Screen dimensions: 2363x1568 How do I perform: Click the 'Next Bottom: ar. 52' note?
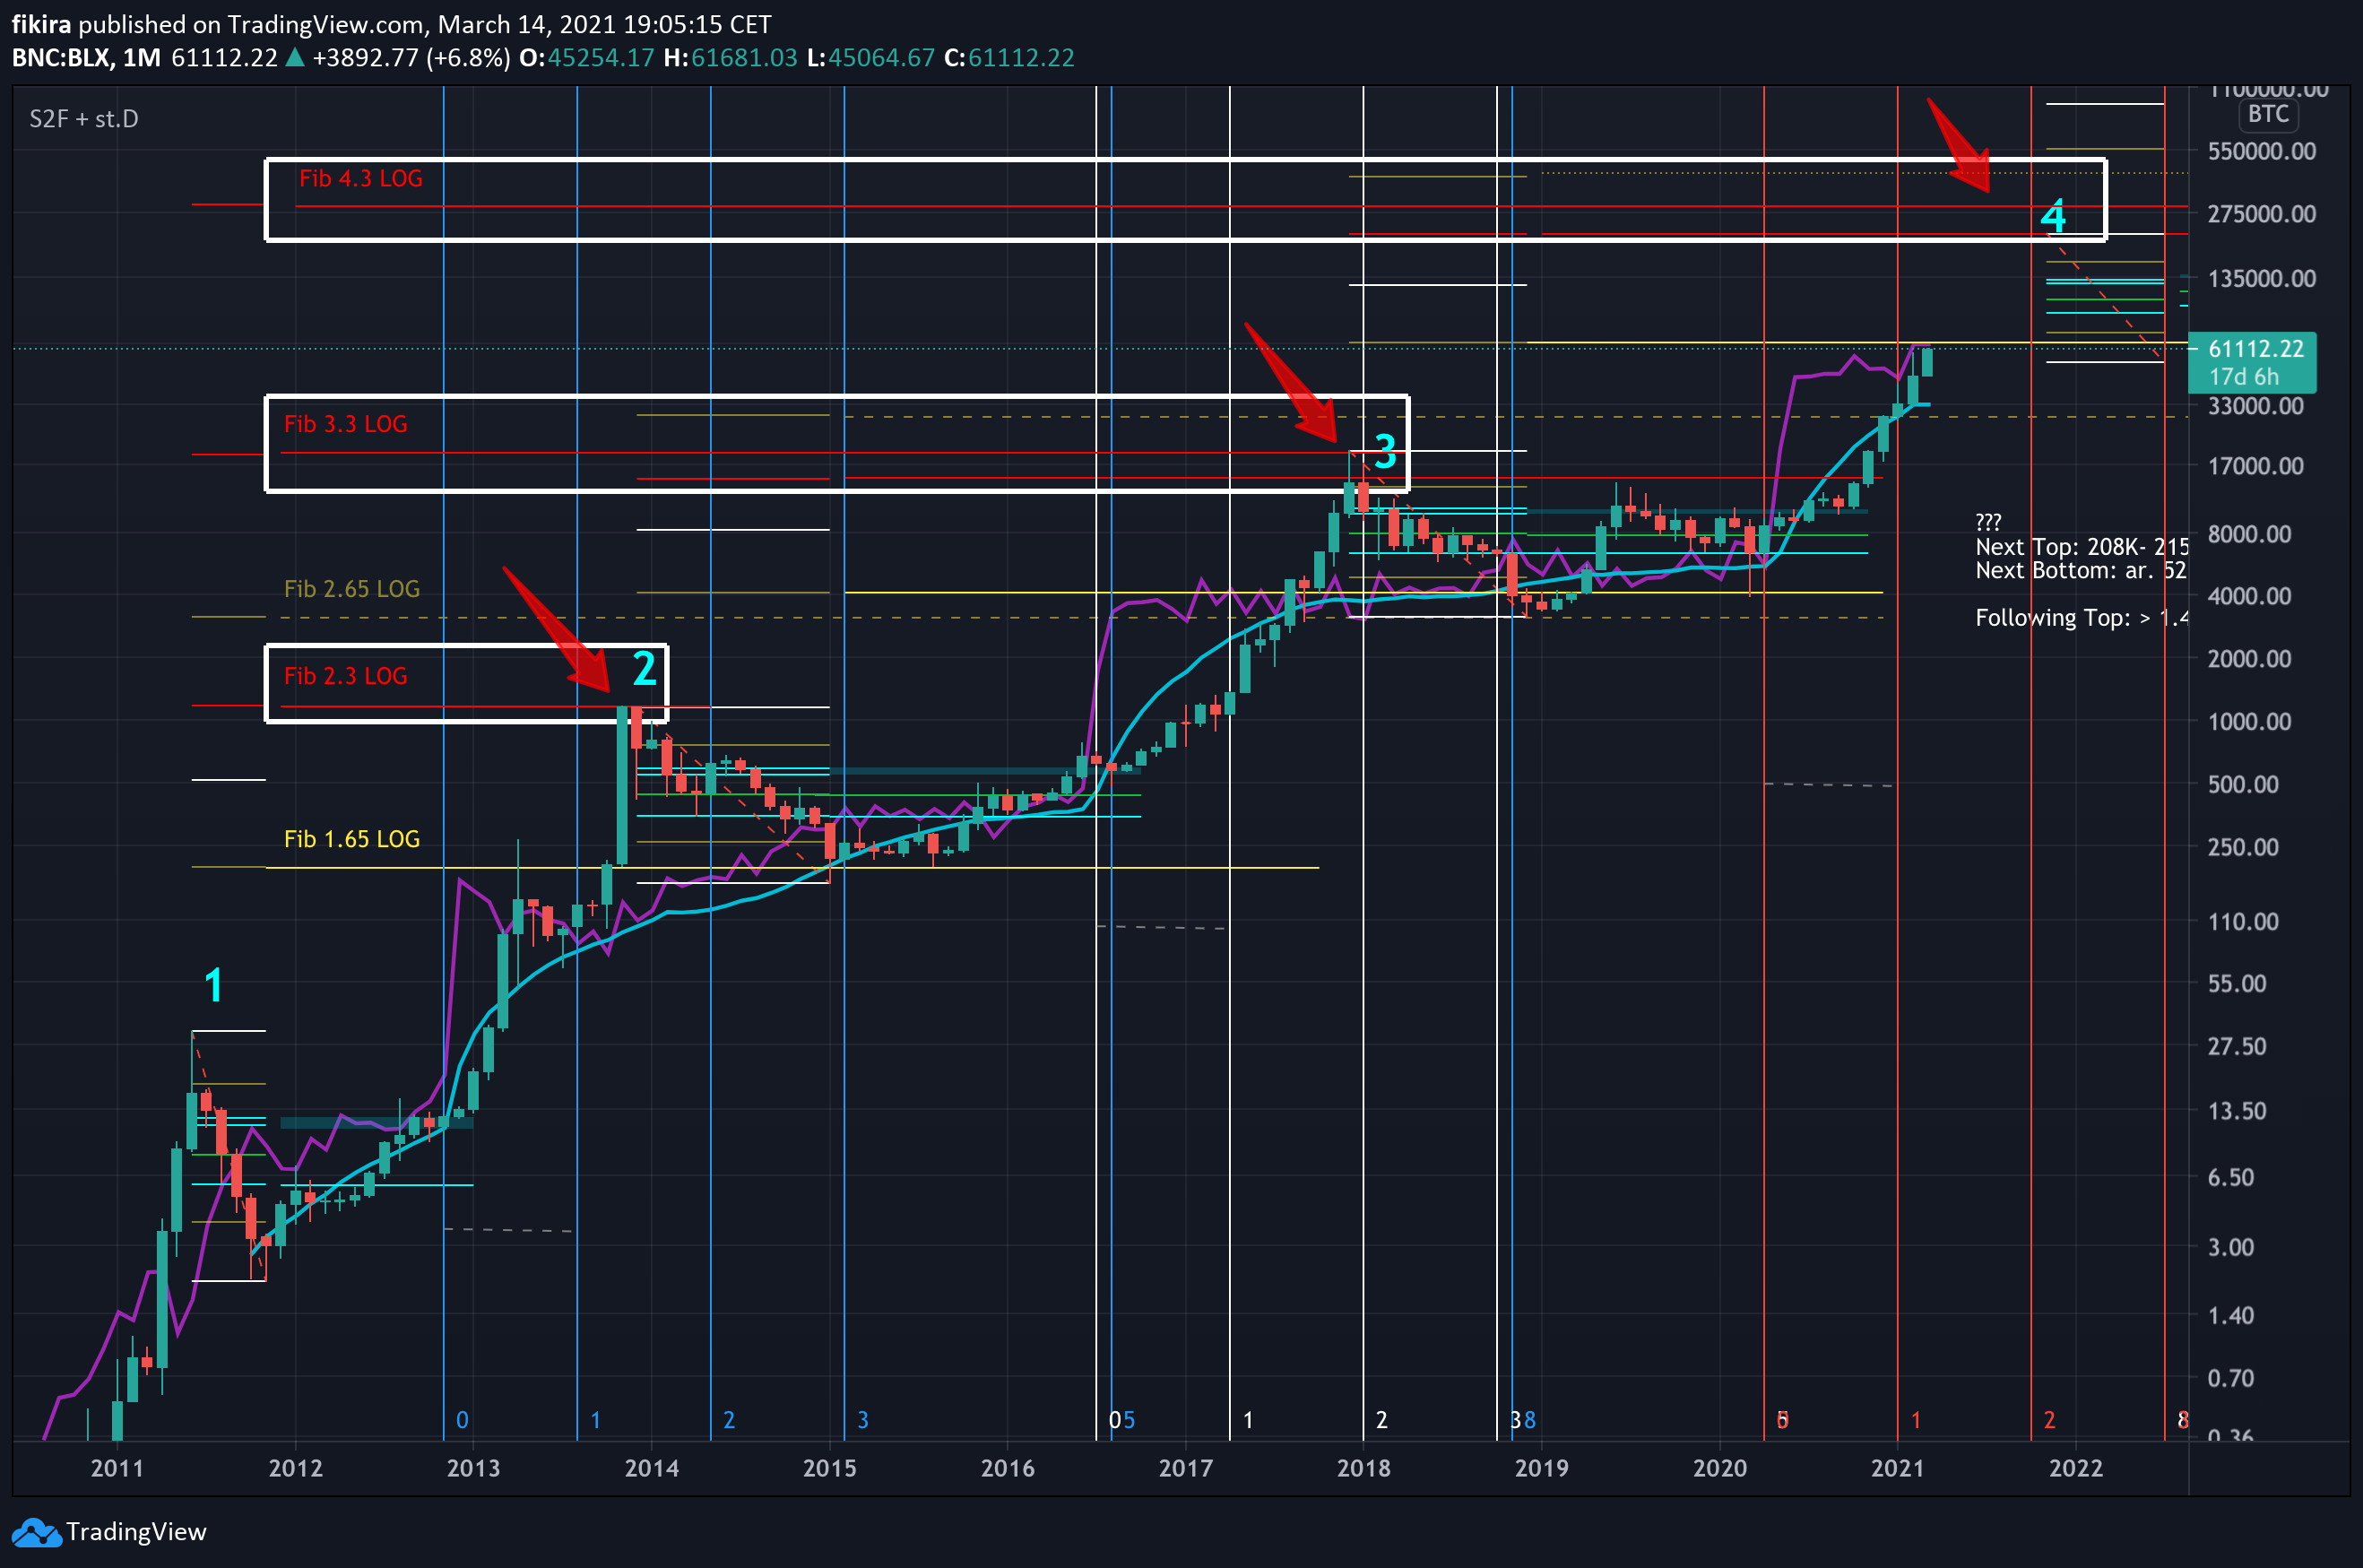(2081, 571)
